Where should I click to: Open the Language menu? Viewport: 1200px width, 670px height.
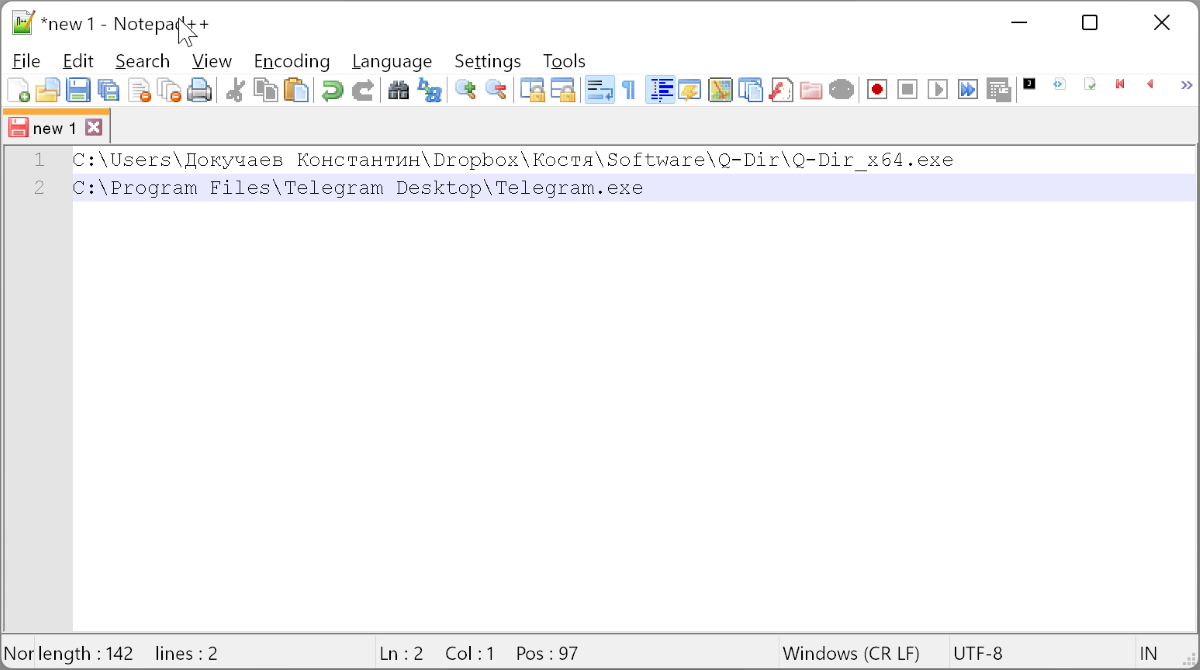(x=392, y=61)
